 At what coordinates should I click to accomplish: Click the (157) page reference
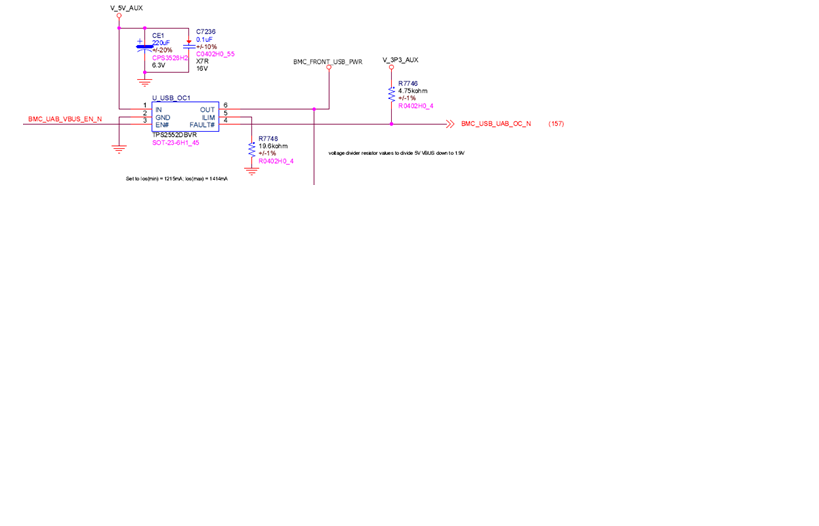point(556,124)
